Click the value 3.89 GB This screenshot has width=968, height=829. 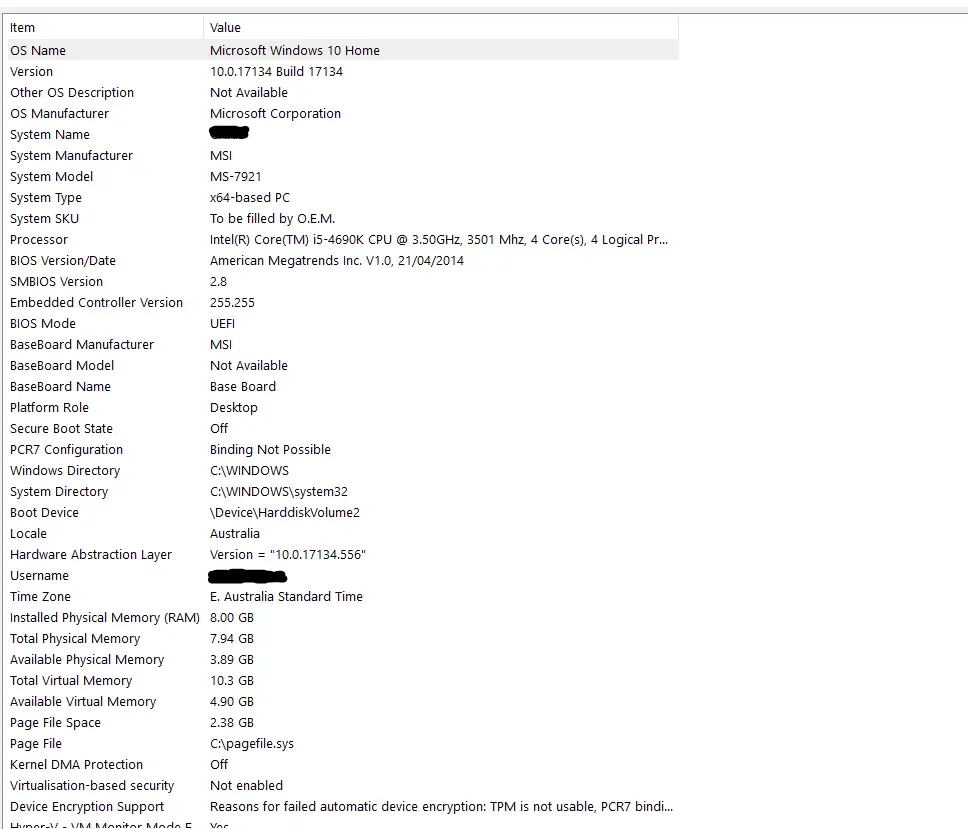(232, 659)
